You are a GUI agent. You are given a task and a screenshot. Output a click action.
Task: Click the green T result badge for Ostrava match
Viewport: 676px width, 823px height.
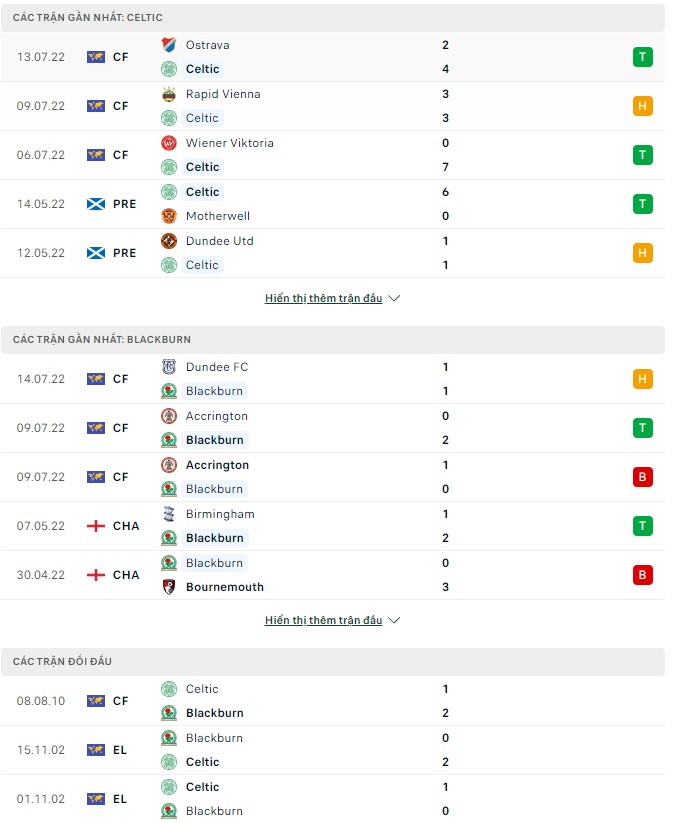point(642,57)
